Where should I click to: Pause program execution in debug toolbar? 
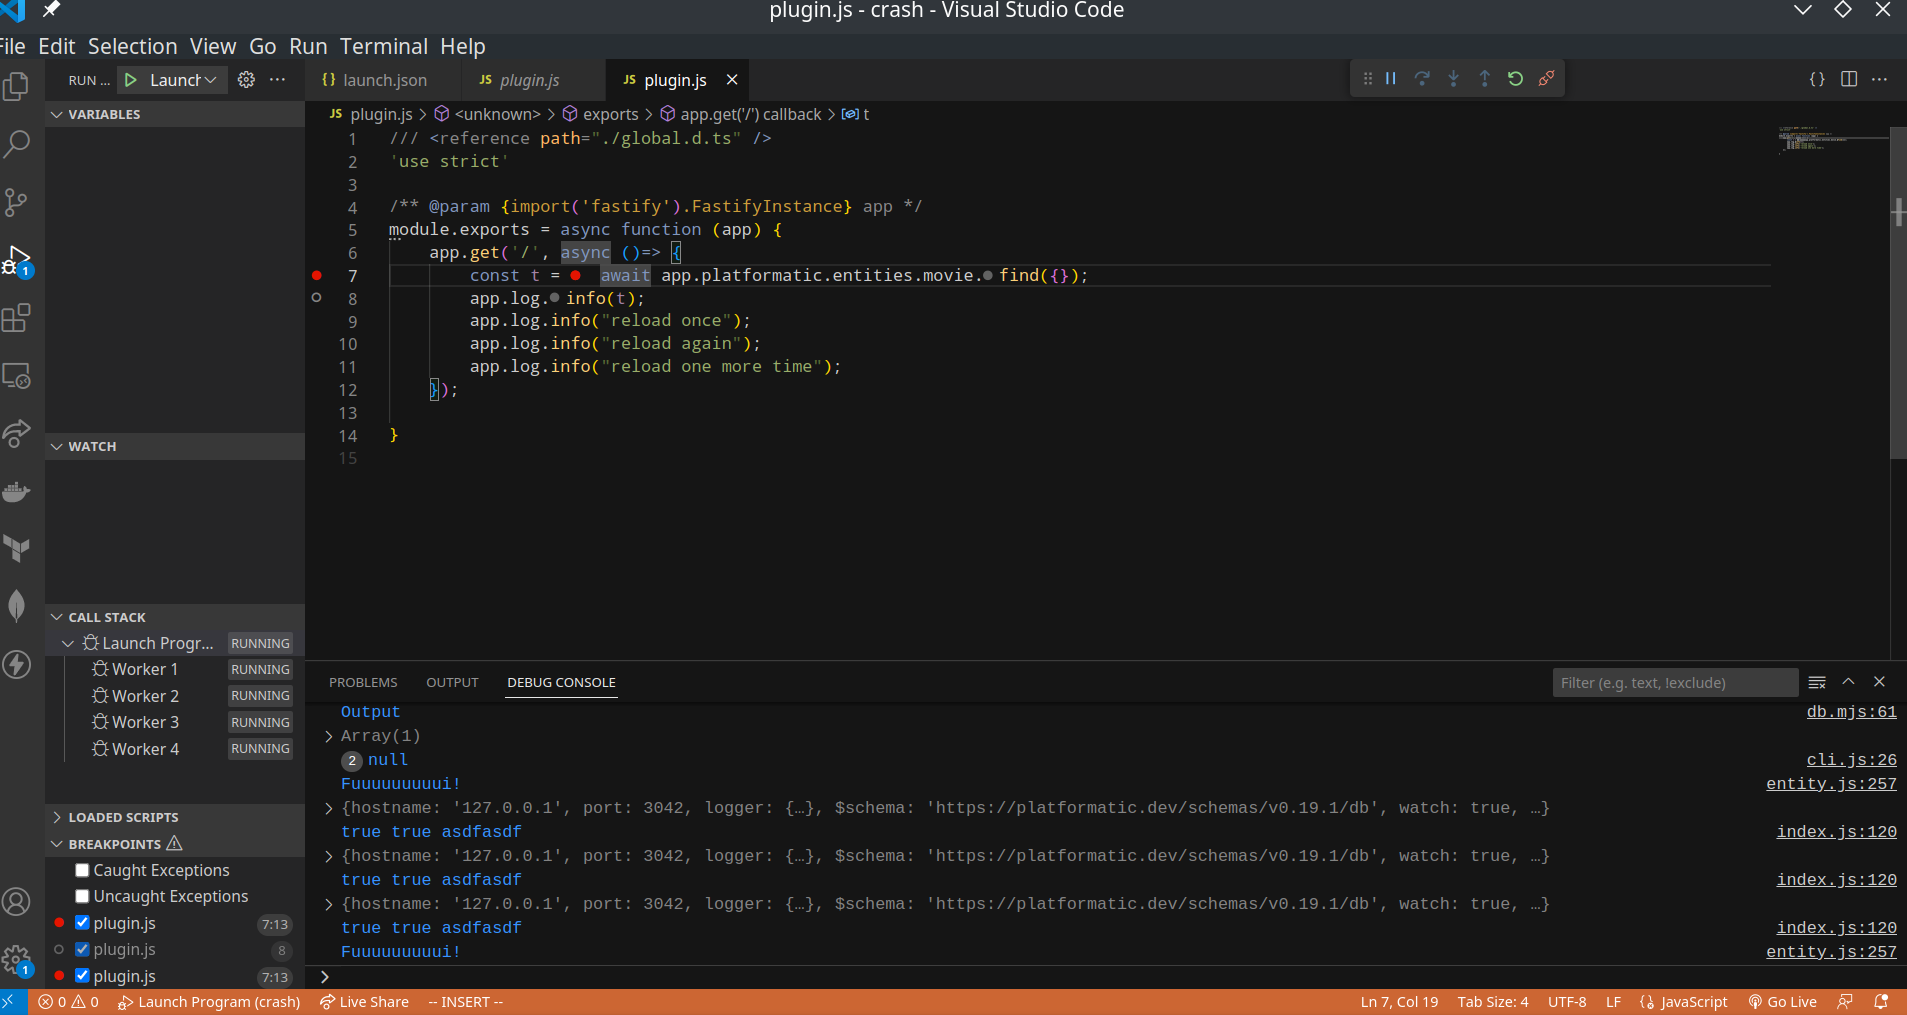(1391, 78)
